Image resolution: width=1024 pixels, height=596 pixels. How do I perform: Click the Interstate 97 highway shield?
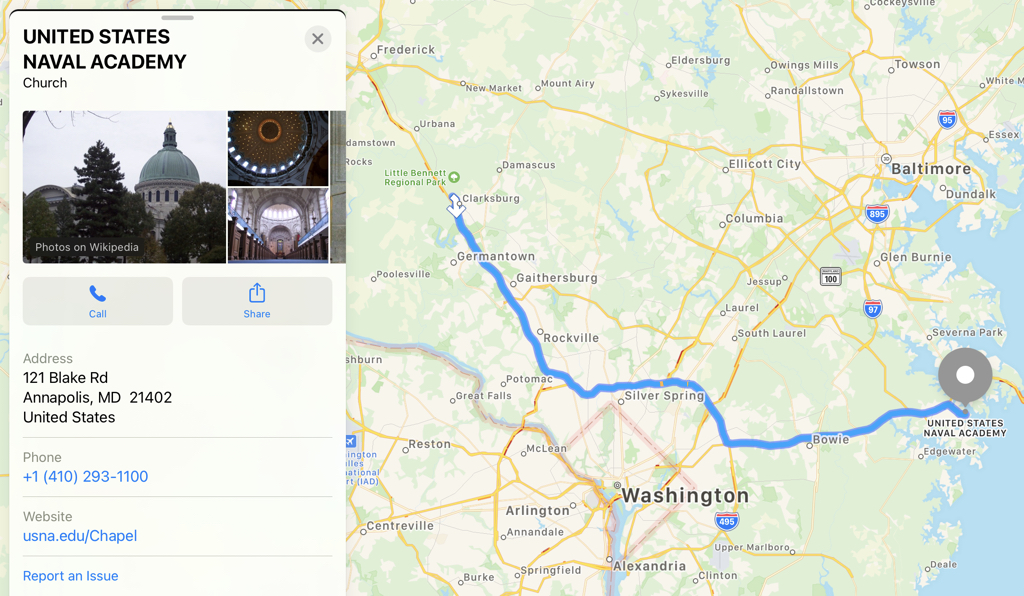[x=872, y=309]
